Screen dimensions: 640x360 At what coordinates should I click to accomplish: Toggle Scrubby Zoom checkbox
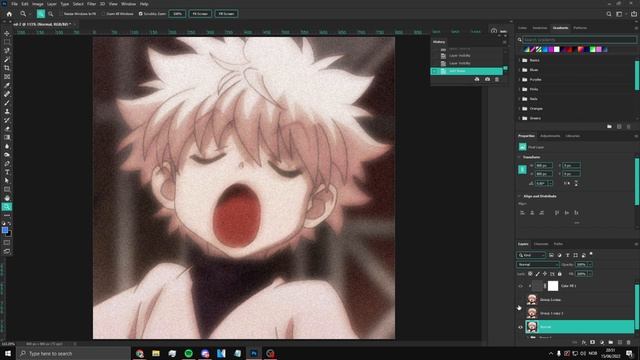[x=140, y=14]
